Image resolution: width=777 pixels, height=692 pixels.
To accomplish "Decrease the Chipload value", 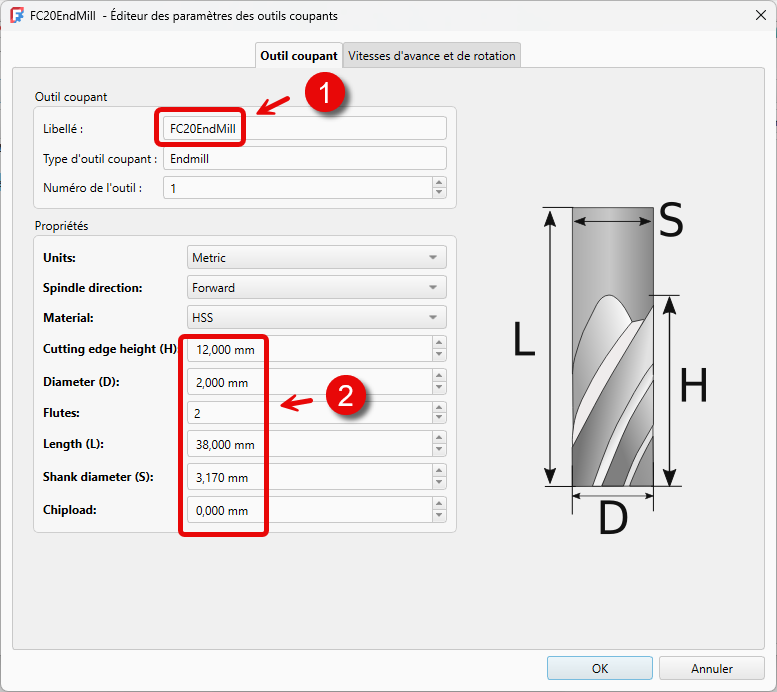I will point(439,516).
